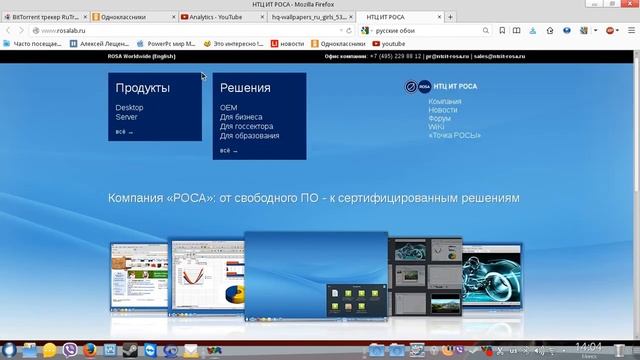Open a new tab with plus button
640x360 pixels.
[x=450, y=17]
